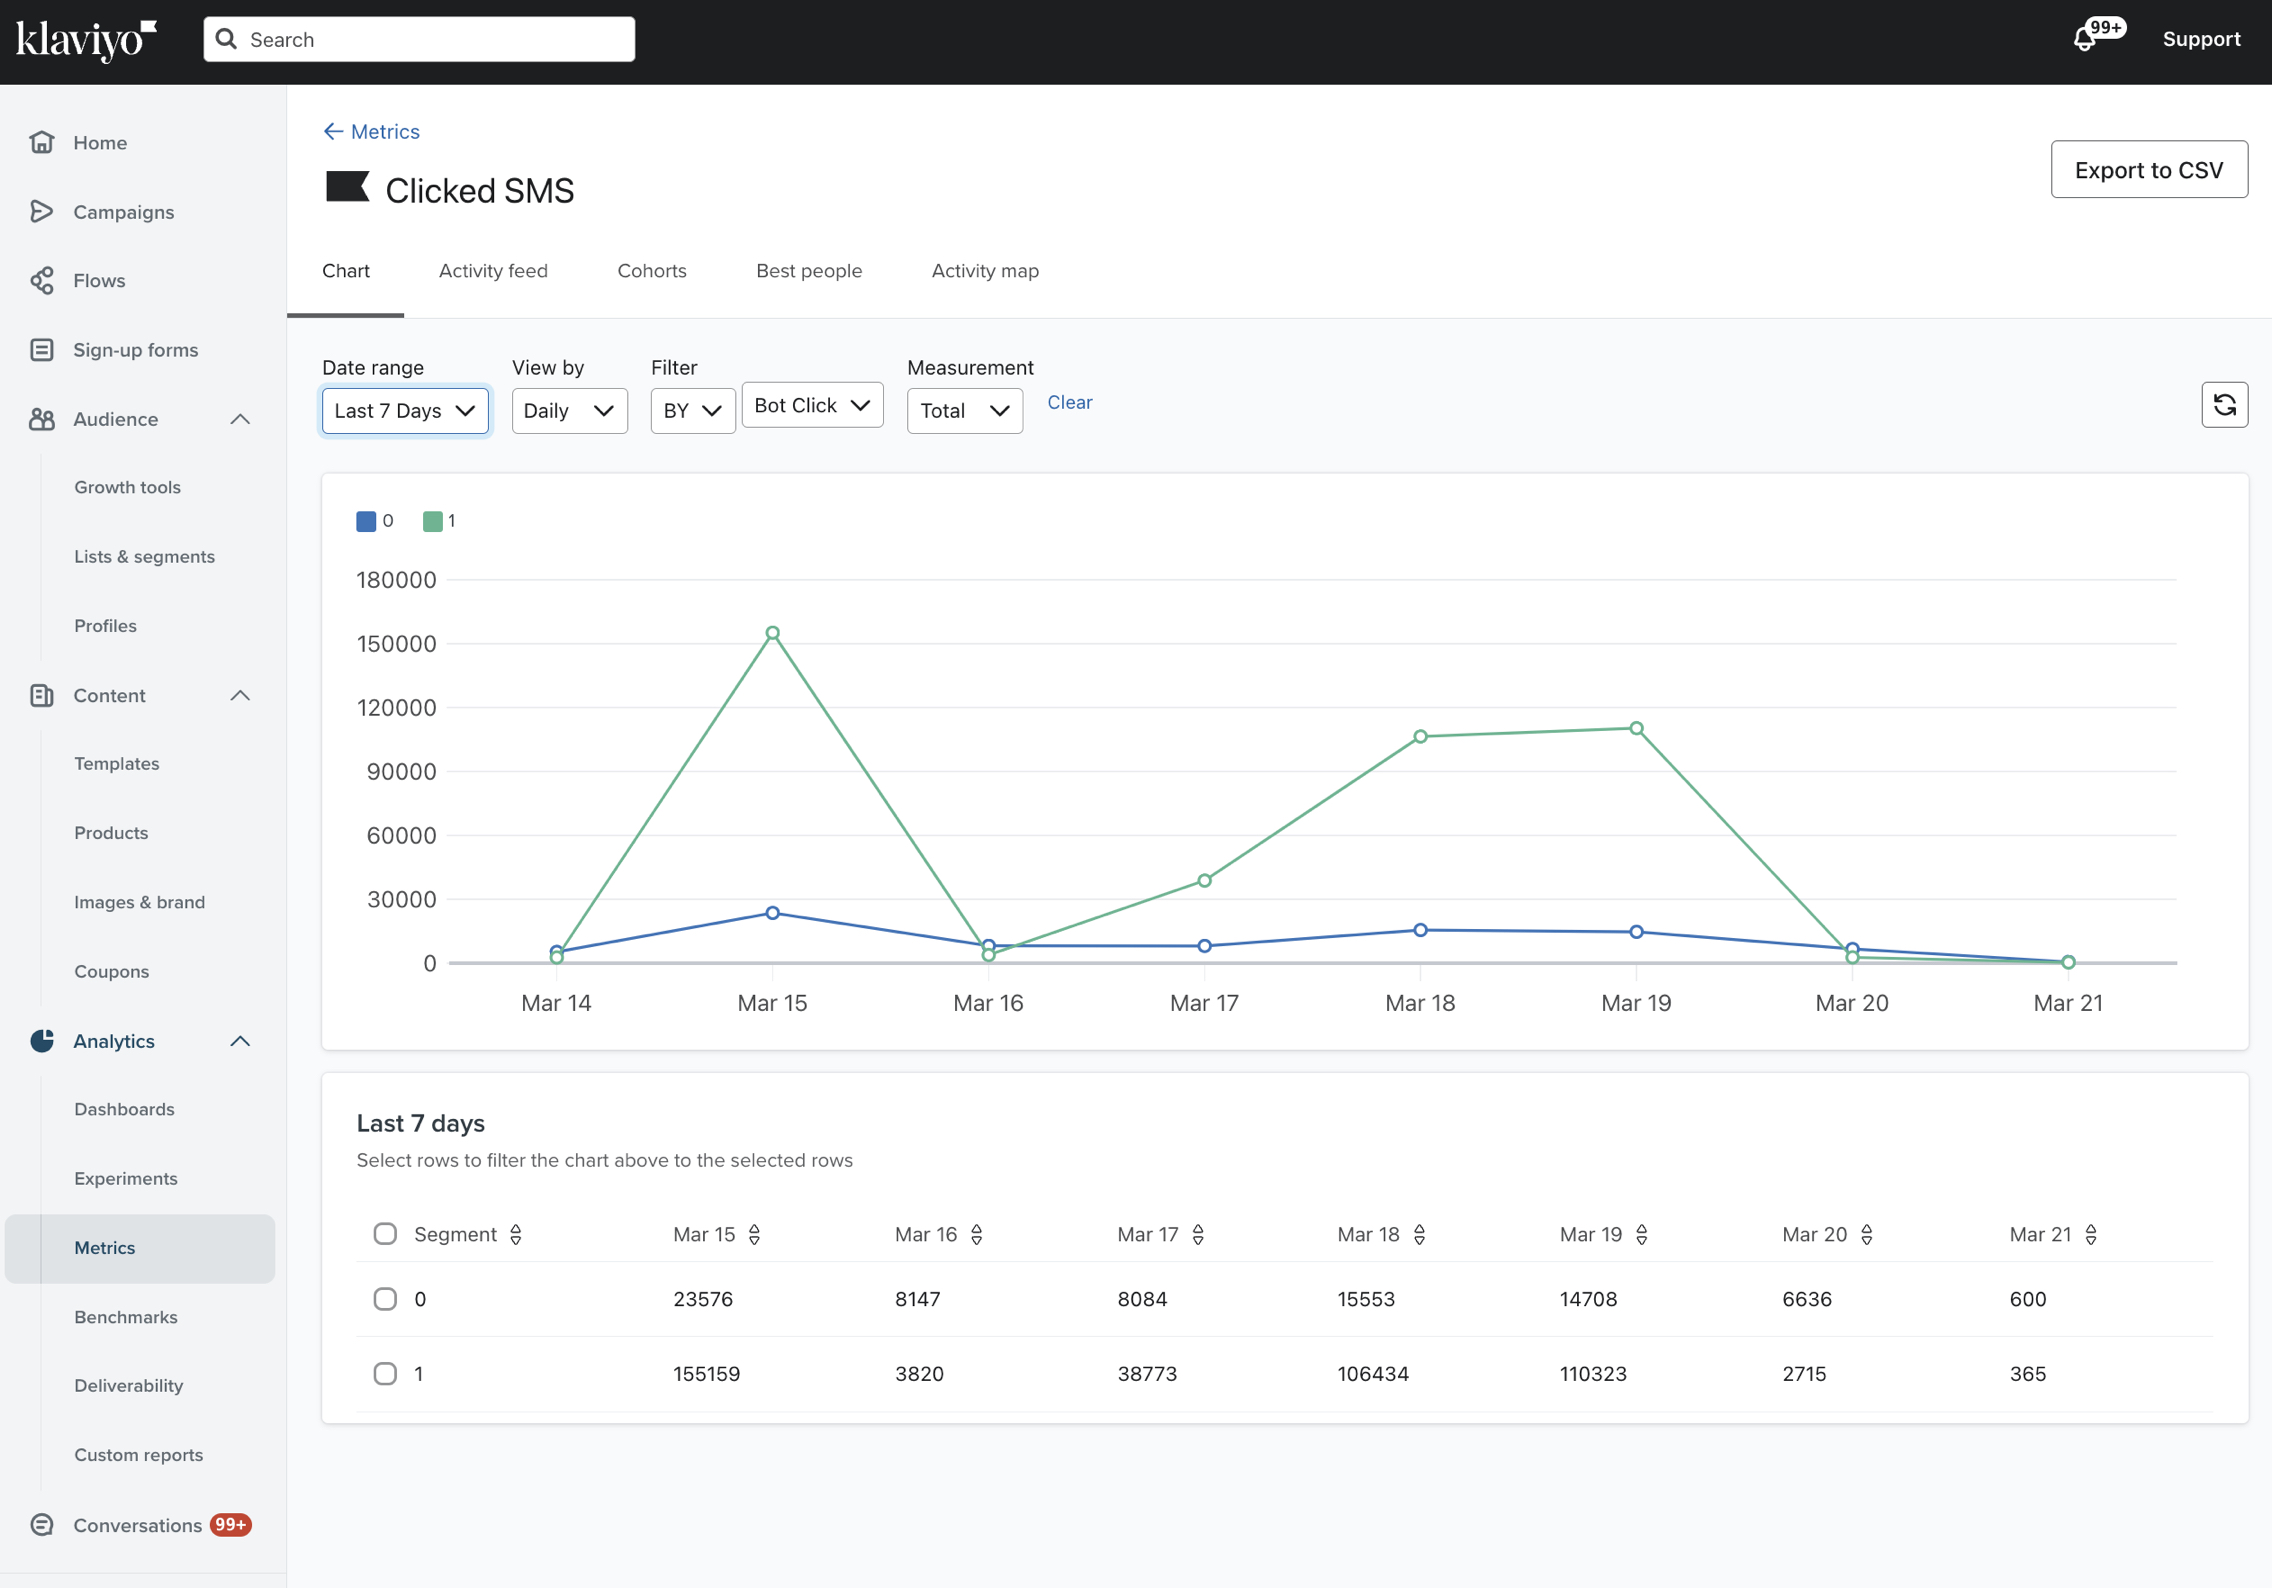Switch to the Activity feed tab
2272x1588 pixels.
pos(494,271)
